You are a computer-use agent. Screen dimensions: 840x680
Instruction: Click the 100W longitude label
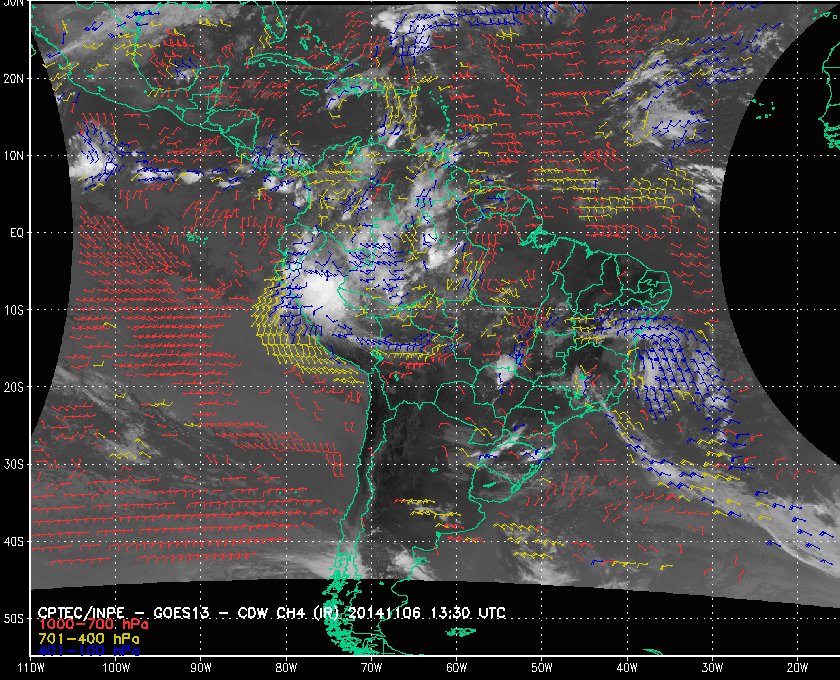pyautogui.click(x=116, y=668)
